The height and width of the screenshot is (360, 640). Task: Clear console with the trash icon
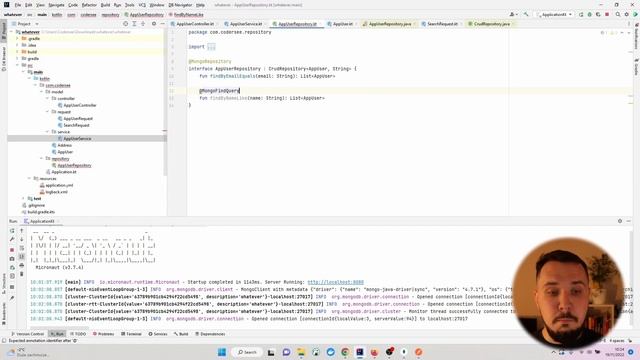(22, 274)
